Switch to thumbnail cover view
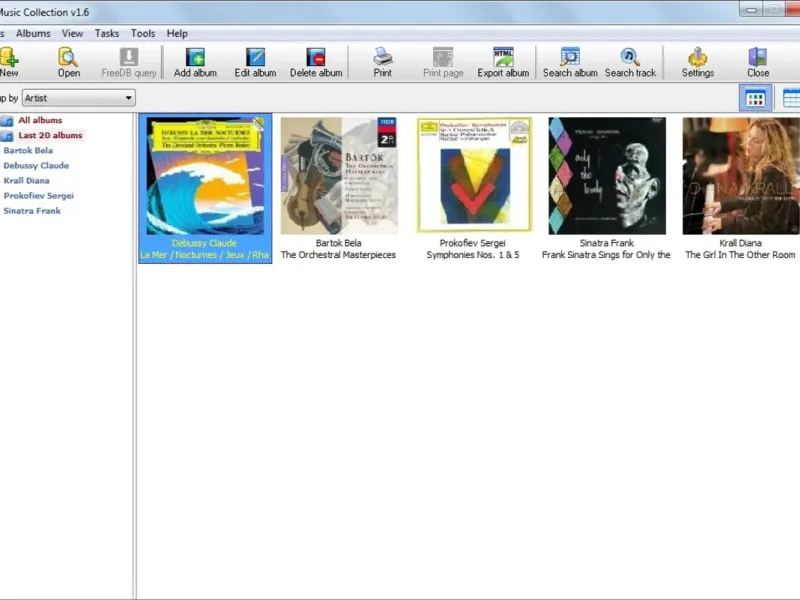This screenshot has height=600, width=800. [755, 98]
